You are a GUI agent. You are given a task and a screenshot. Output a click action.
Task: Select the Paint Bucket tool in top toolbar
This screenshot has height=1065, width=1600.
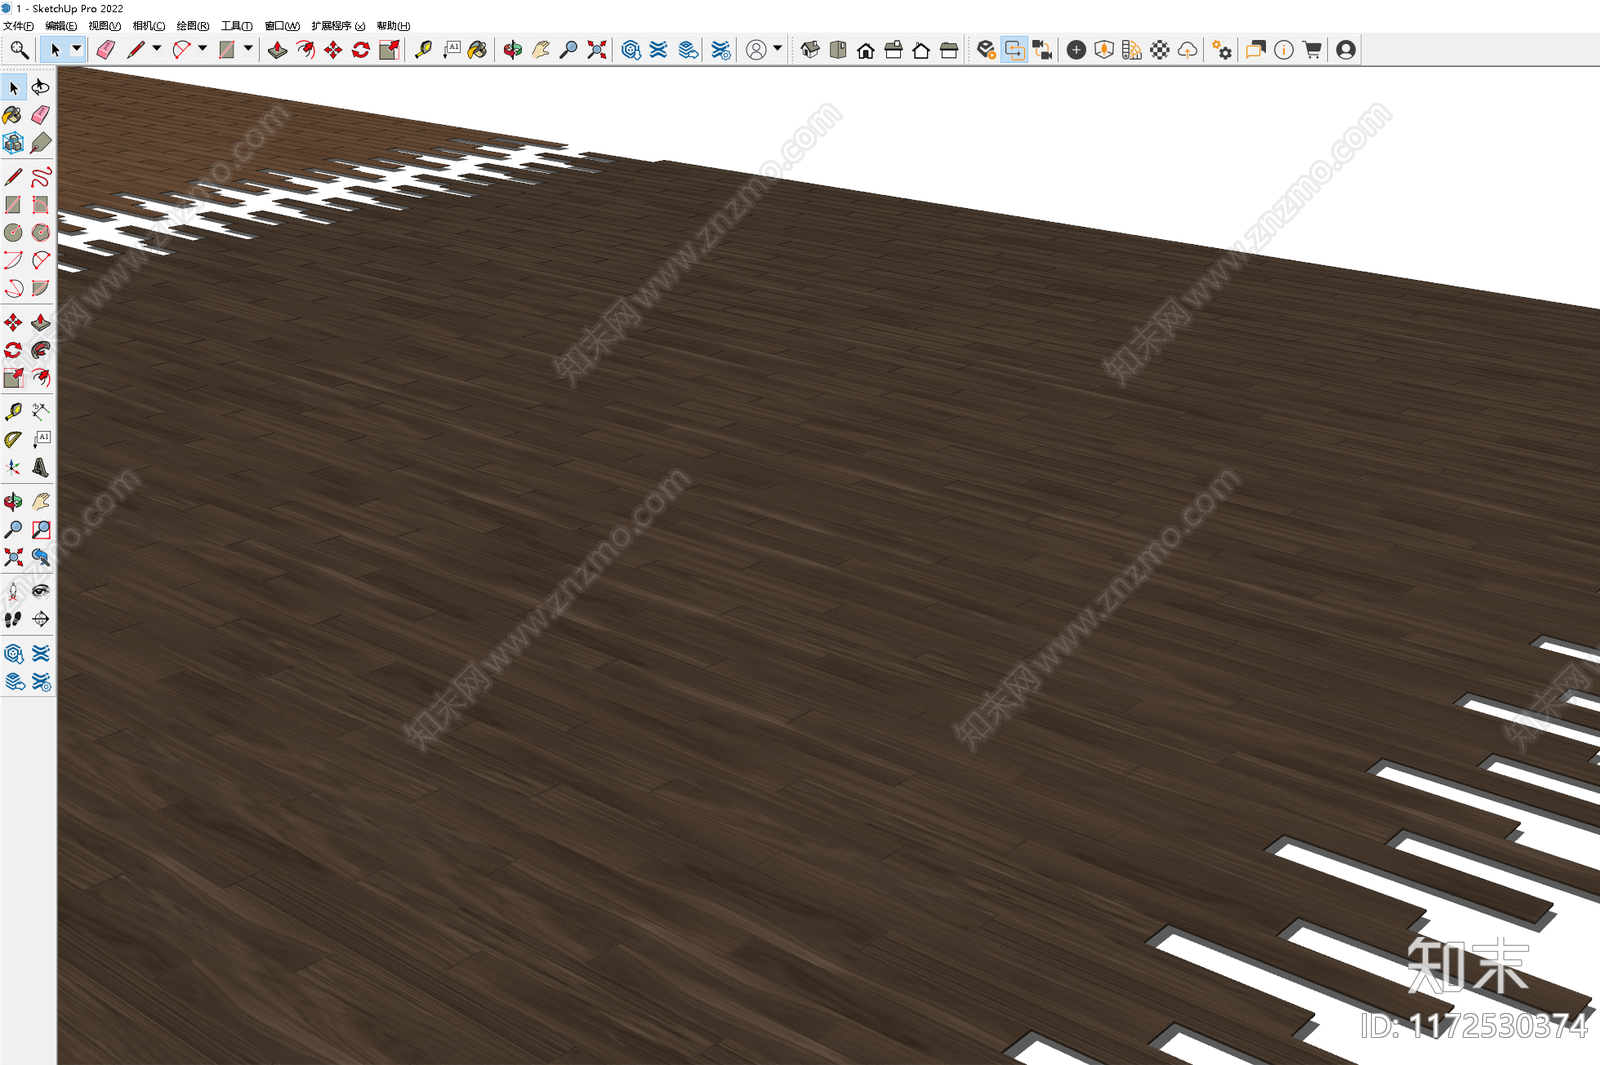click(478, 49)
